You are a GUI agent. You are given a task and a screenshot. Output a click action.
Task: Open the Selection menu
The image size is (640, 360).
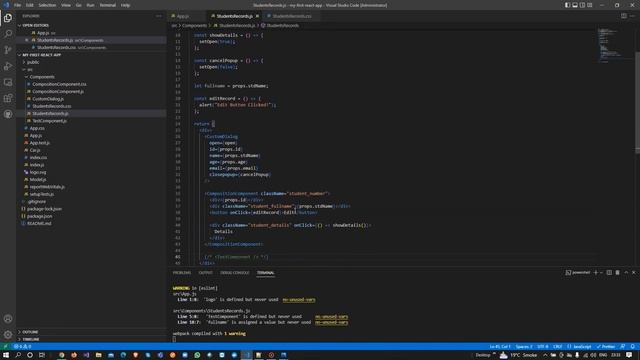click(47, 5)
